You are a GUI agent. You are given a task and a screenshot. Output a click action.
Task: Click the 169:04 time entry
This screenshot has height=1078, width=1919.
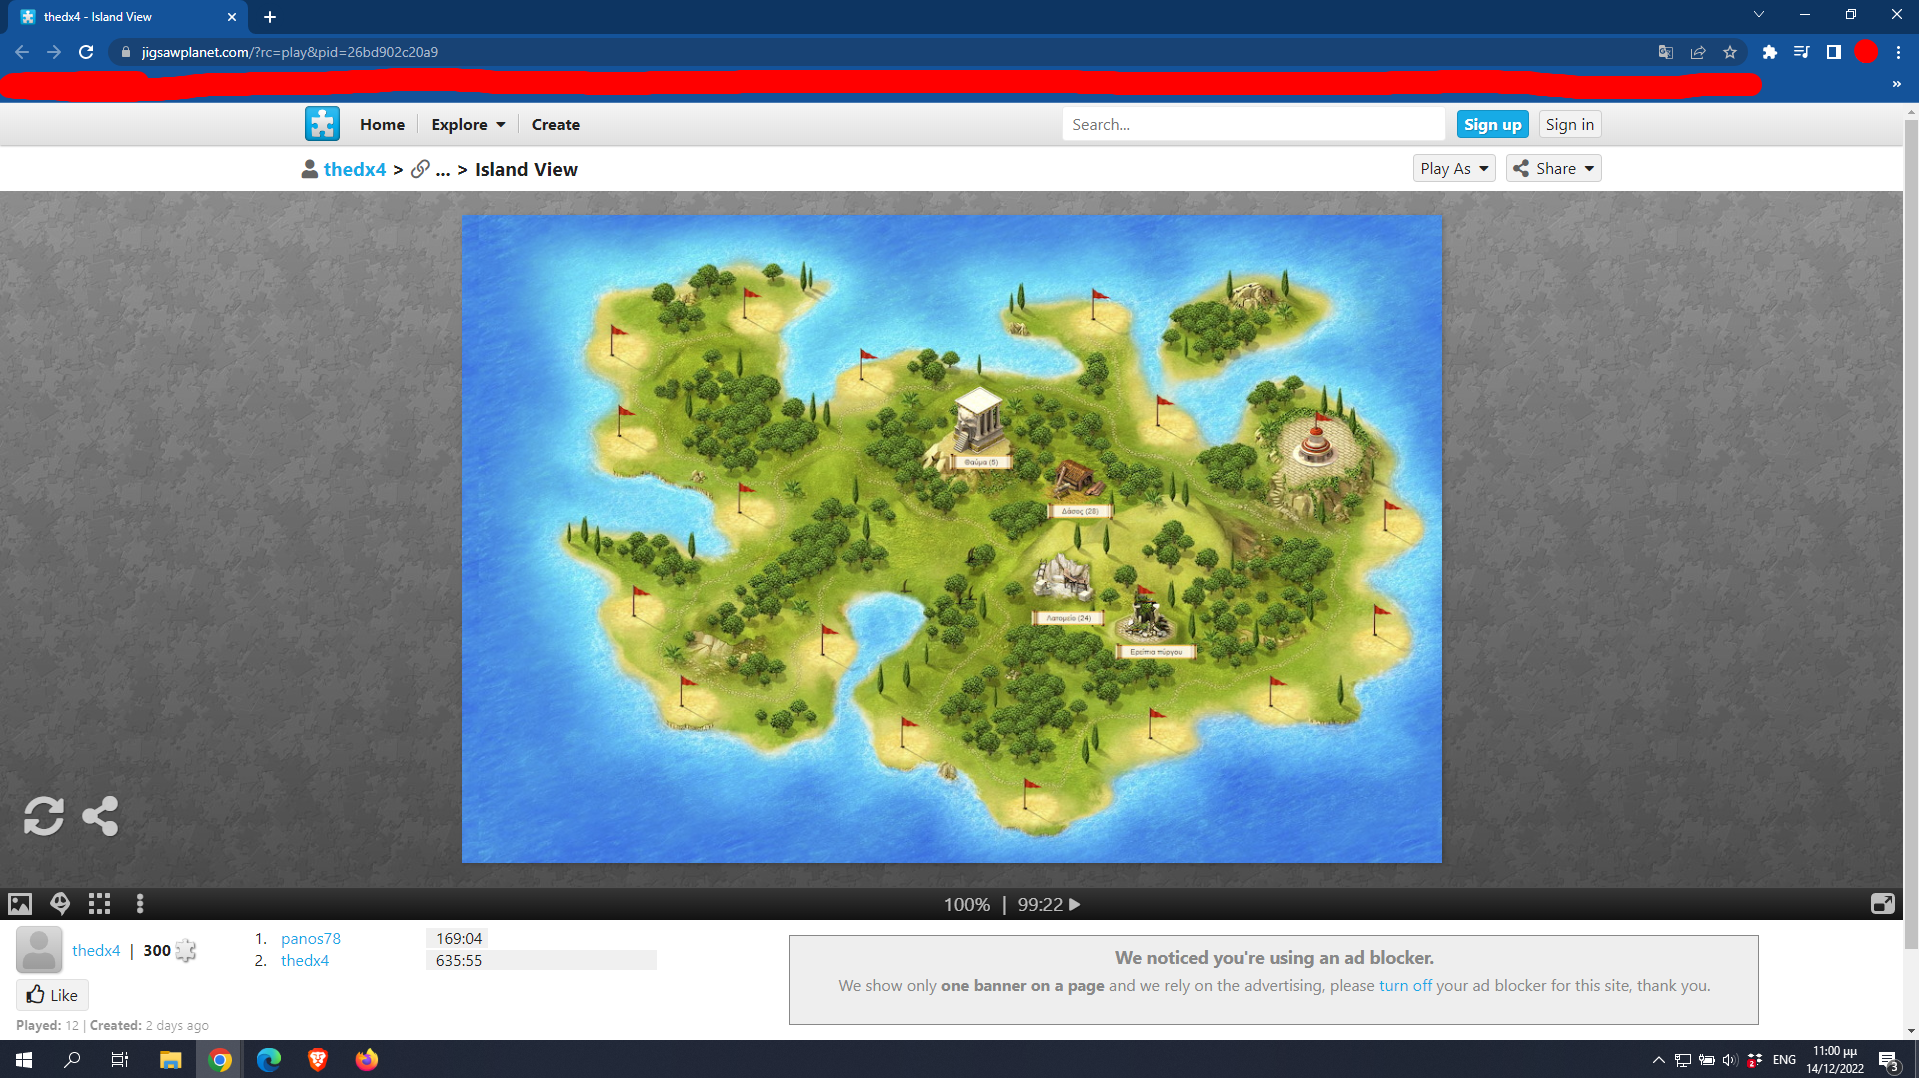point(459,938)
